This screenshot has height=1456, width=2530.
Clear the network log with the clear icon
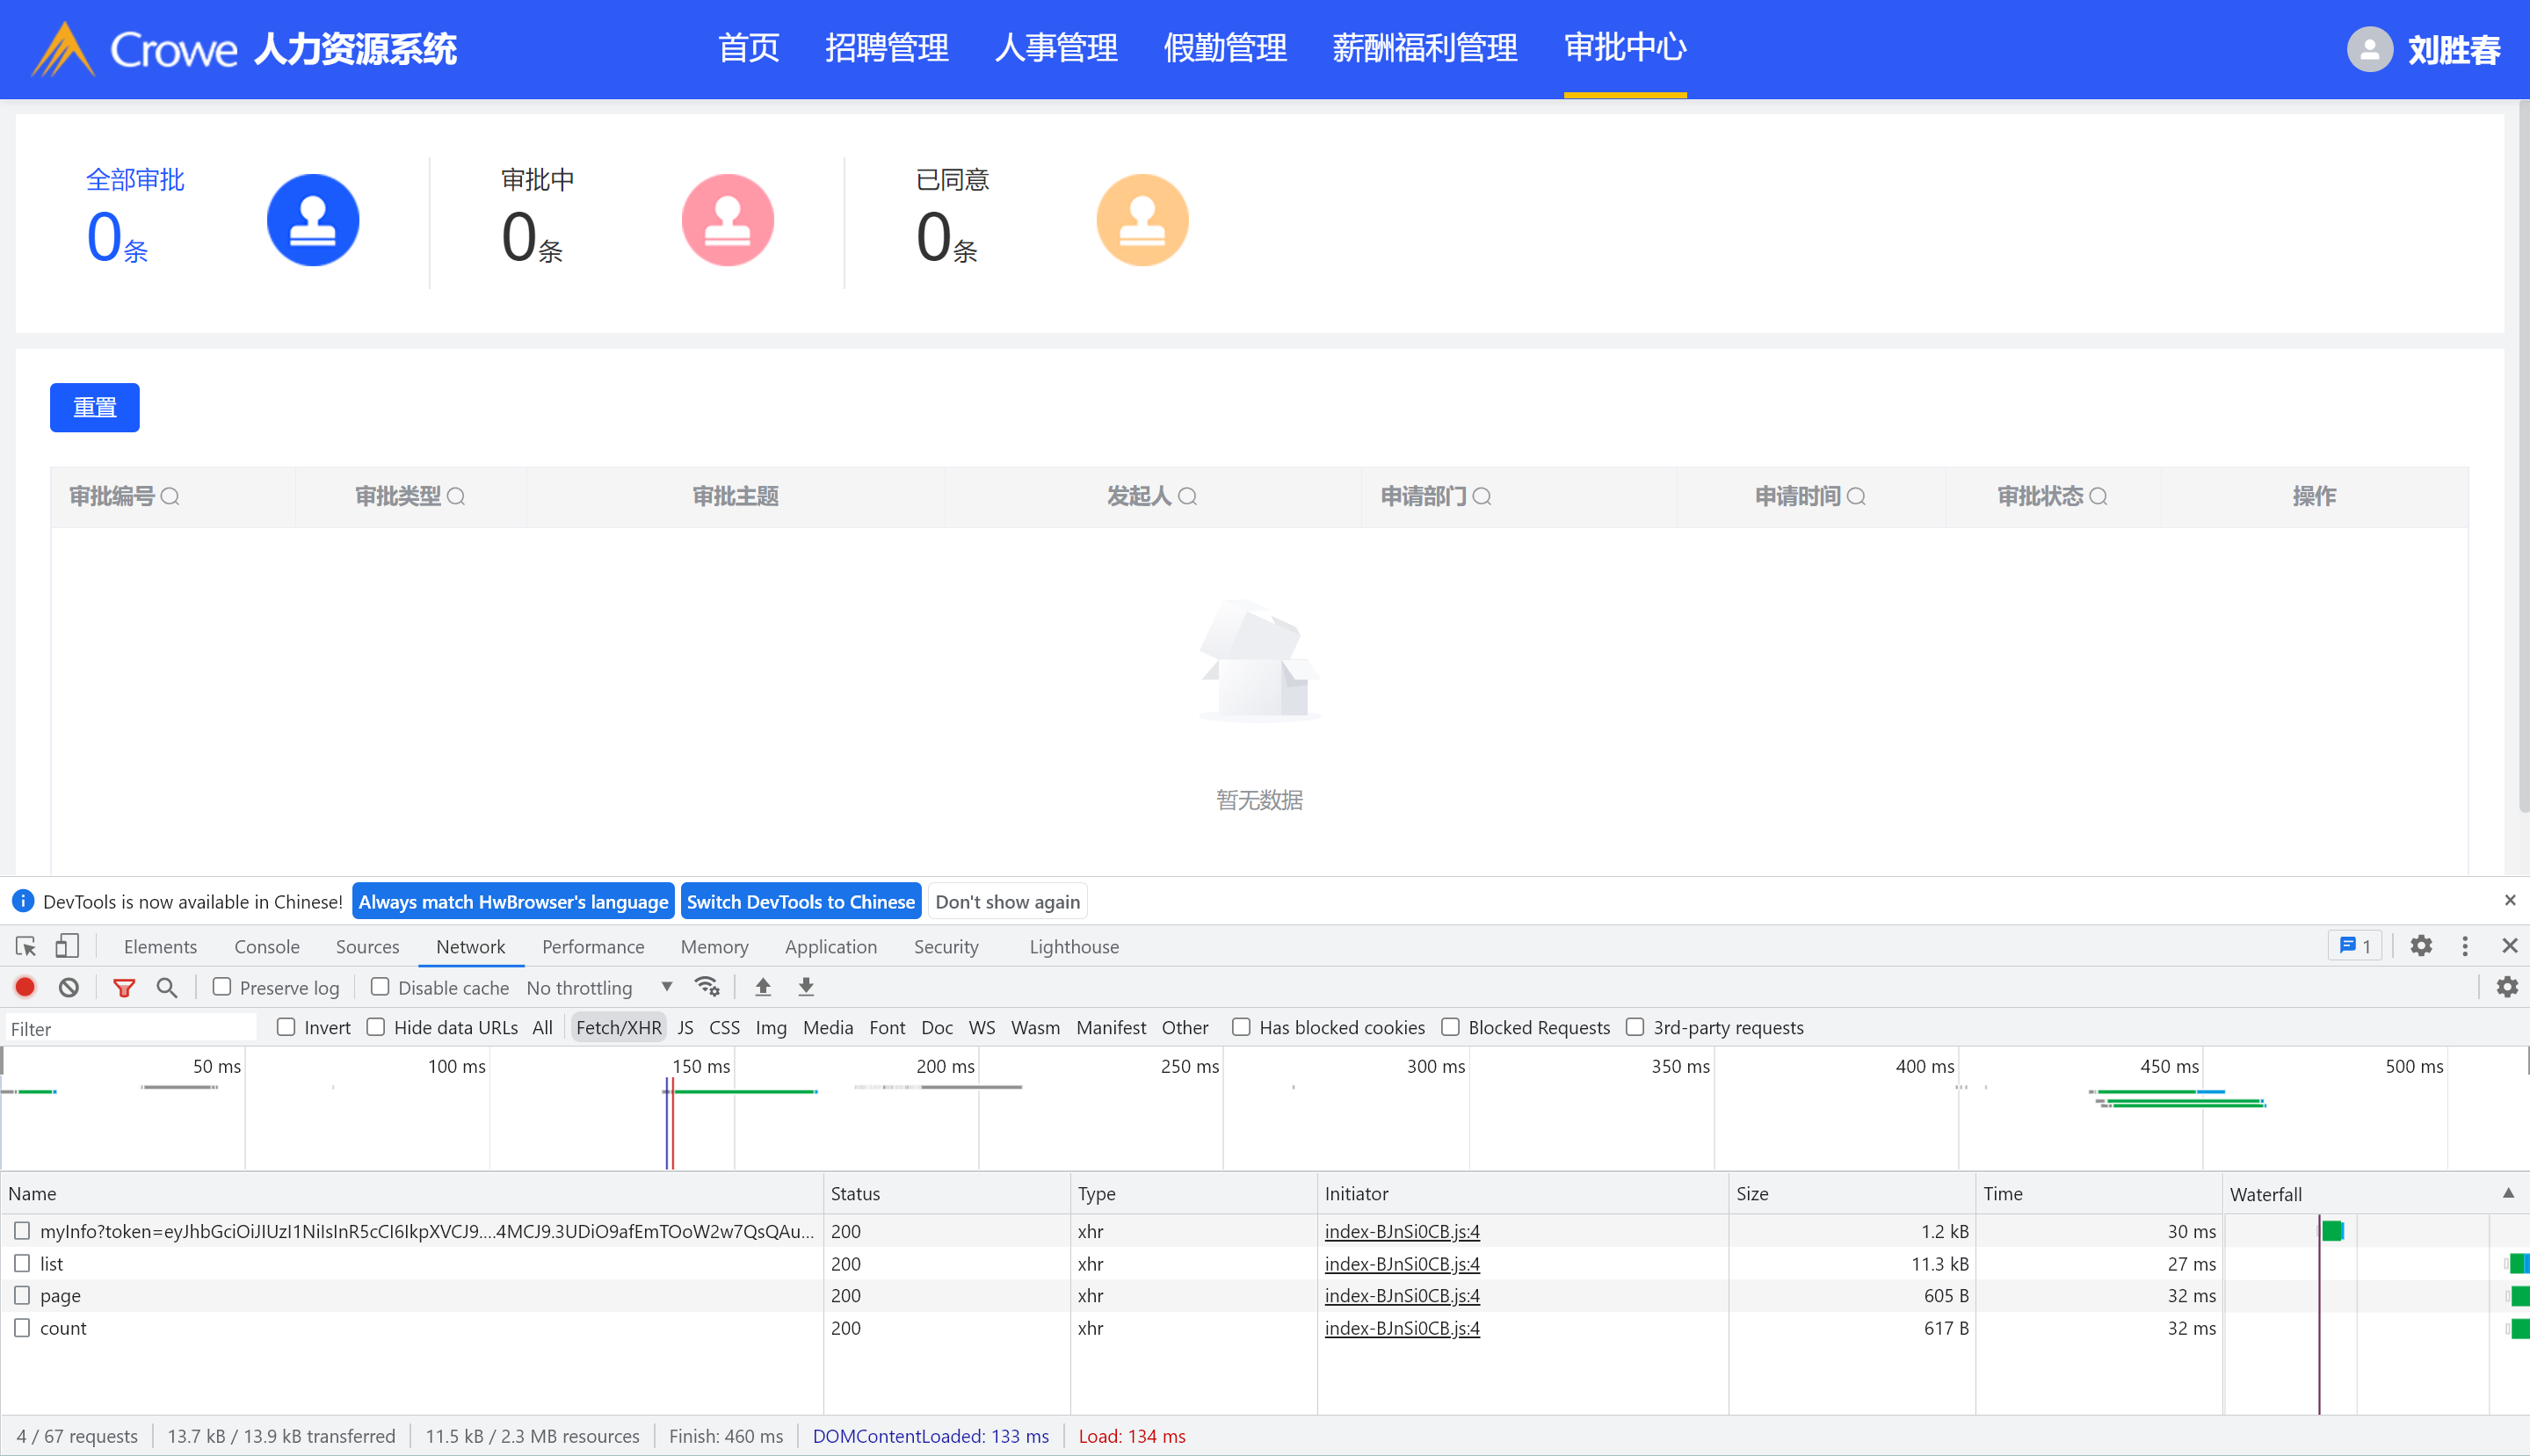click(68, 987)
